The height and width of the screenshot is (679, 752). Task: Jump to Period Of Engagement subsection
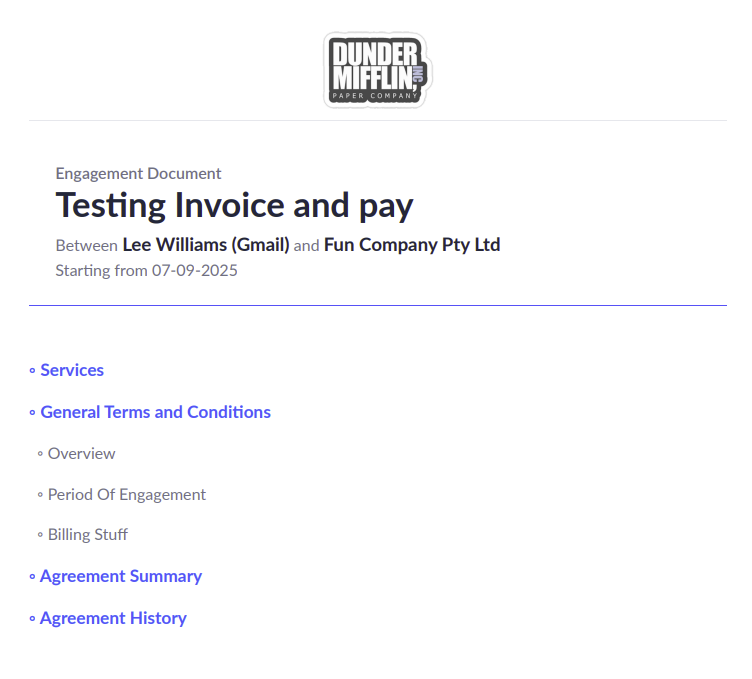[x=127, y=494]
